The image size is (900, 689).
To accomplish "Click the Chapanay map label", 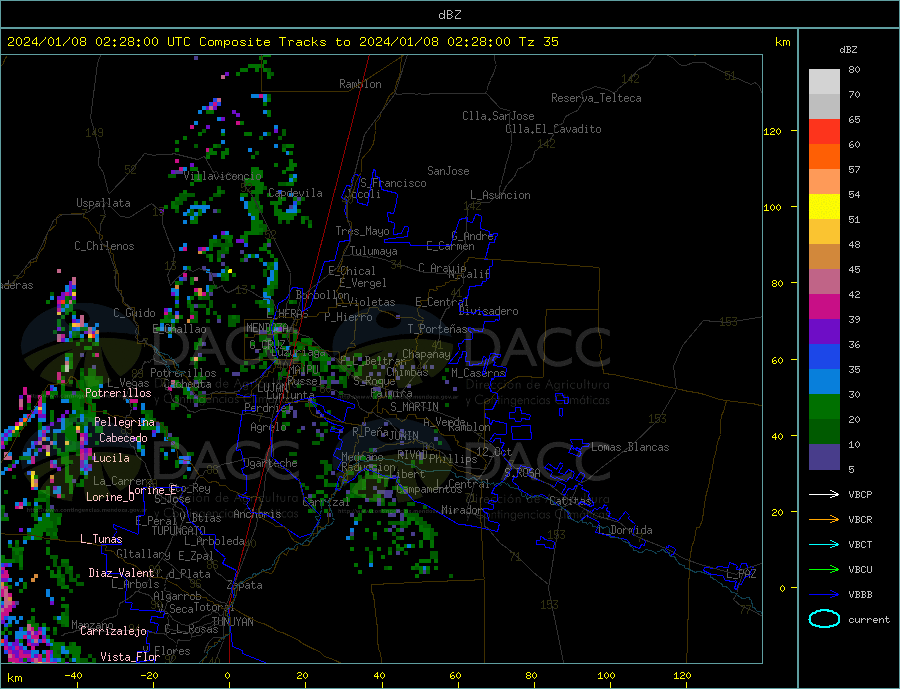I will (426, 354).
